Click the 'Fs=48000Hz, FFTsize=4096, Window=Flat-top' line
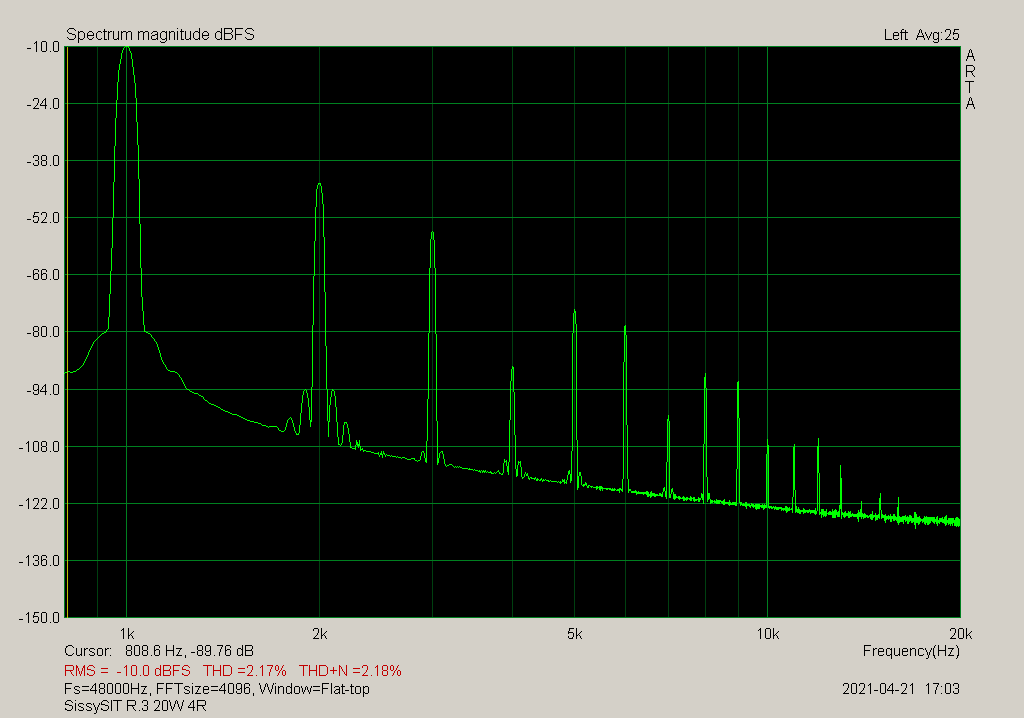 click(x=217, y=689)
